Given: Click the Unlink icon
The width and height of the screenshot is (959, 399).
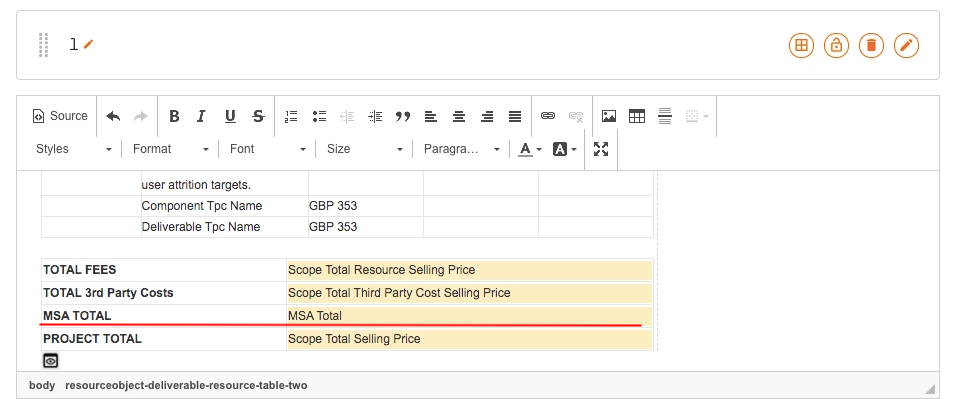Looking at the screenshot, I should [x=576, y=116].
